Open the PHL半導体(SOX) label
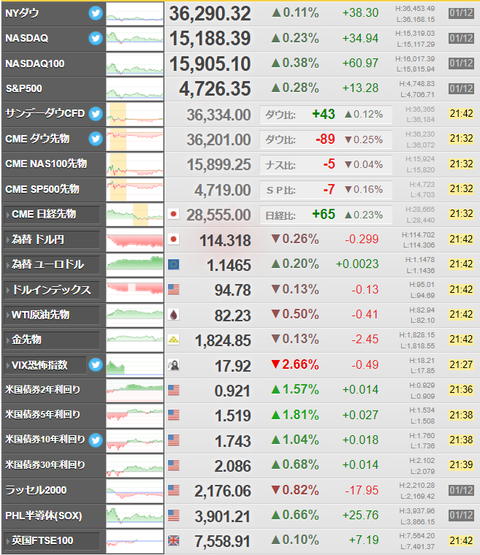The image size is (480, 555). point(44,516)
